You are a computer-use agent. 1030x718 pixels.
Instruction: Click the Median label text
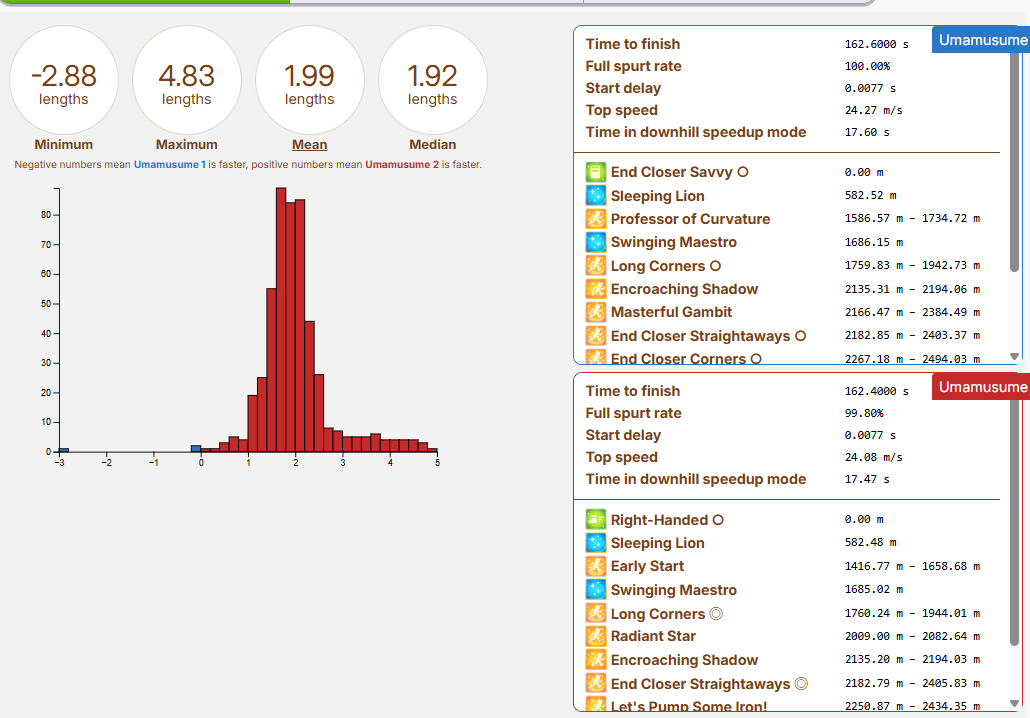[432, 145]
